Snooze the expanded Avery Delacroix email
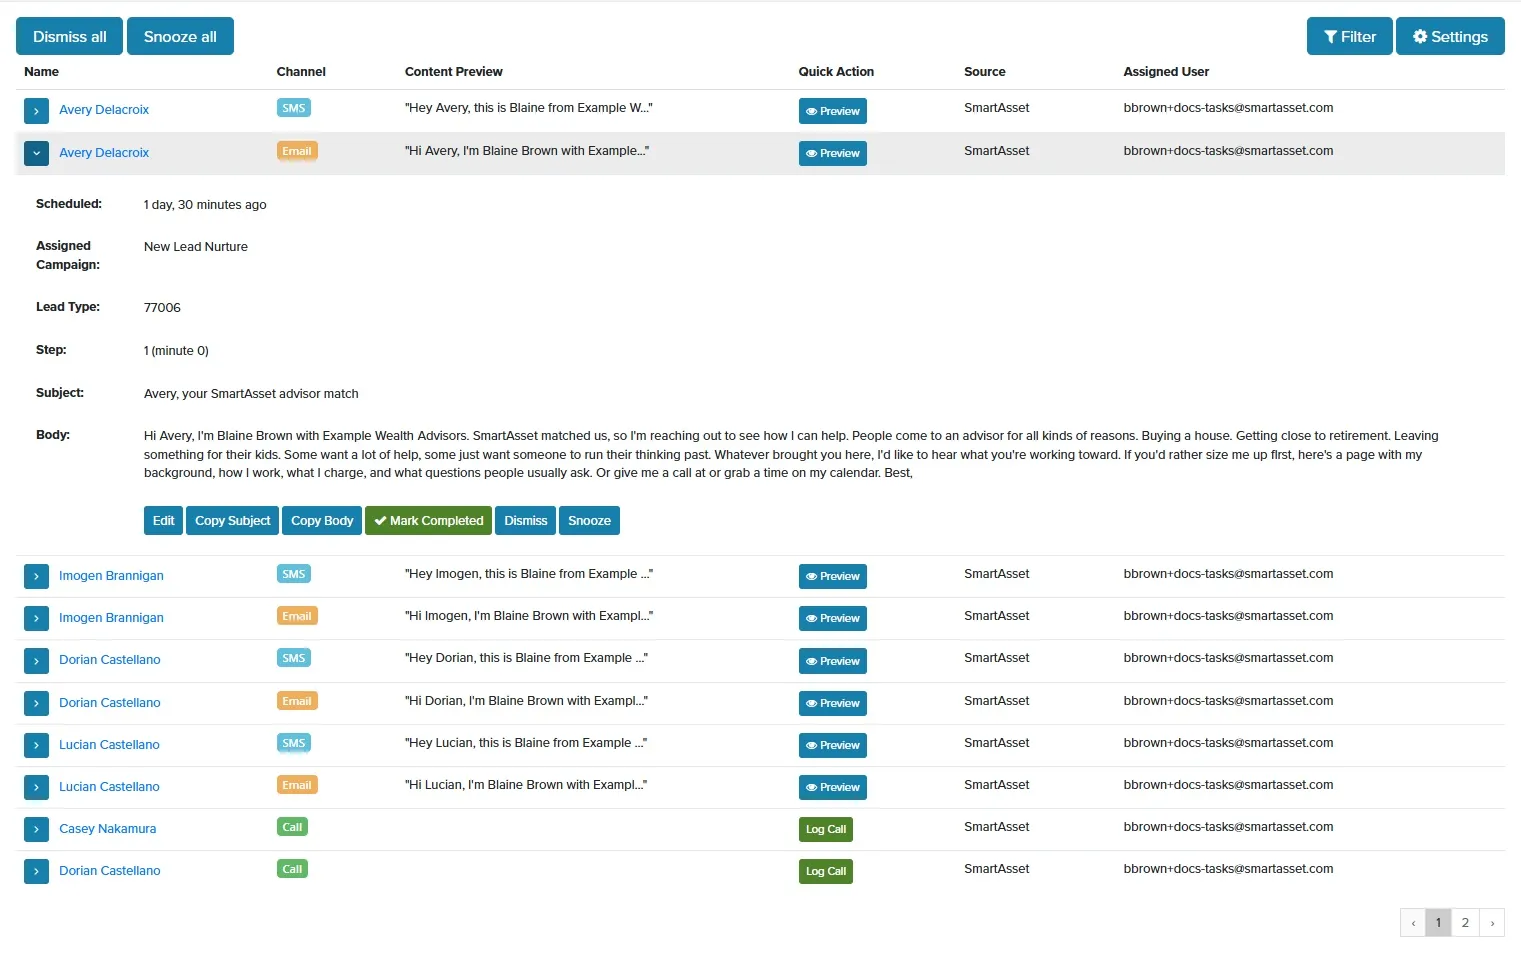The height and width of the screenshot is (953, 1521). point(589,521)
